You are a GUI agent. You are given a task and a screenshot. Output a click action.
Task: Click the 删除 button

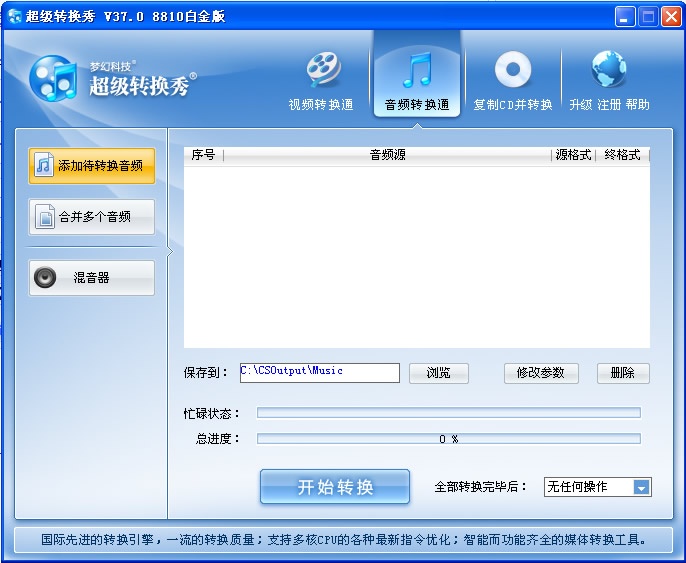(623, 373)
